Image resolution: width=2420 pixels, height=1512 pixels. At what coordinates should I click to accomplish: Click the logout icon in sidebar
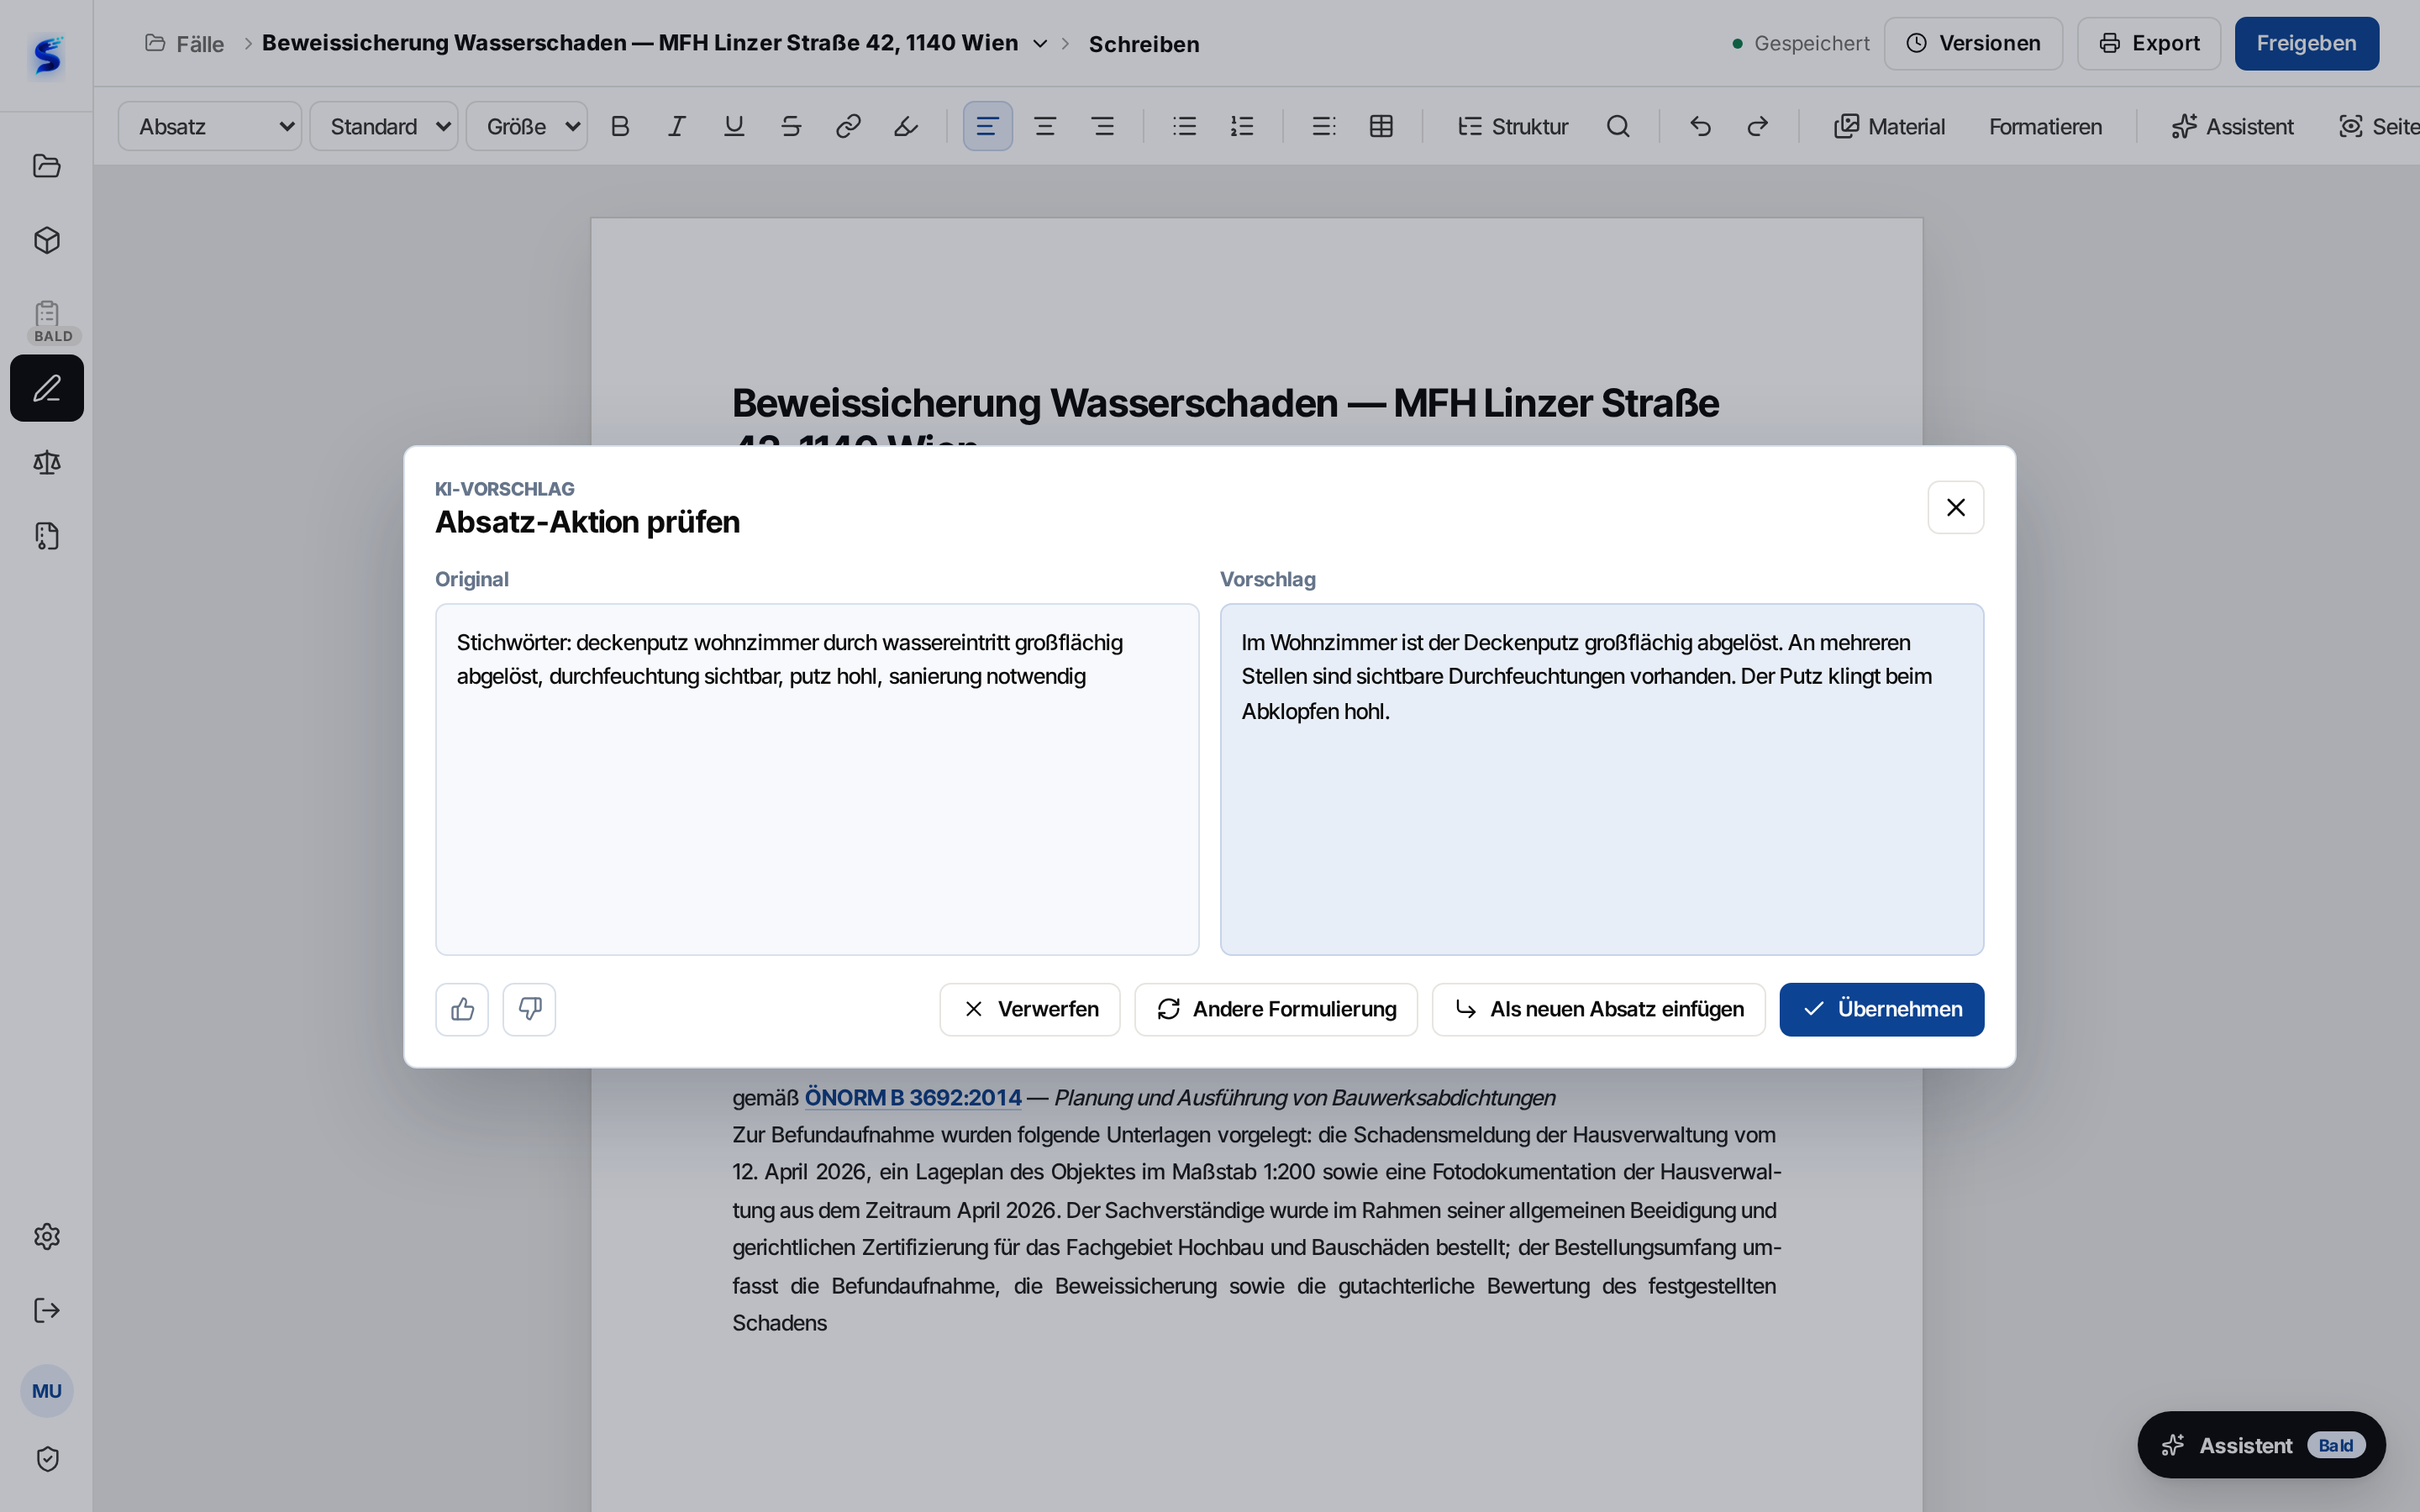[x=47, y=1310]
